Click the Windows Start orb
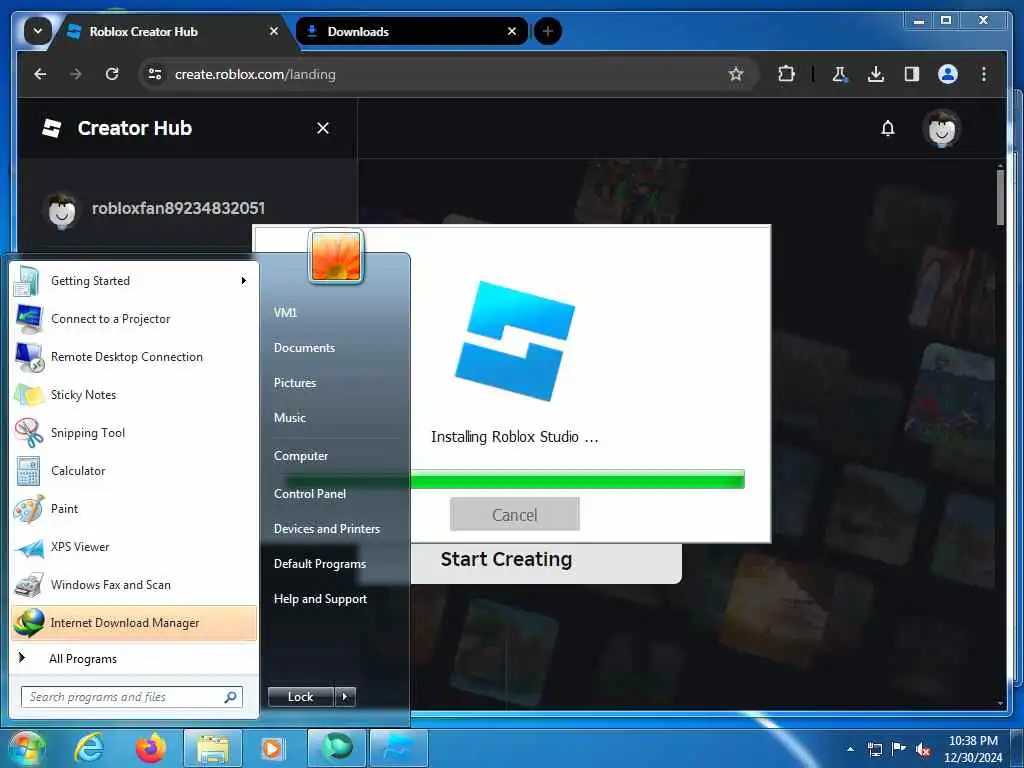Screen dimensions: 1024x768 (26, 748)
